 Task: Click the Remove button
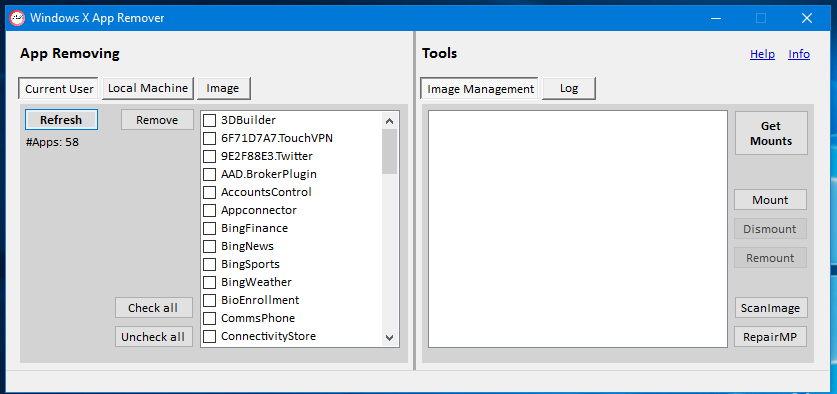[157, 120]
